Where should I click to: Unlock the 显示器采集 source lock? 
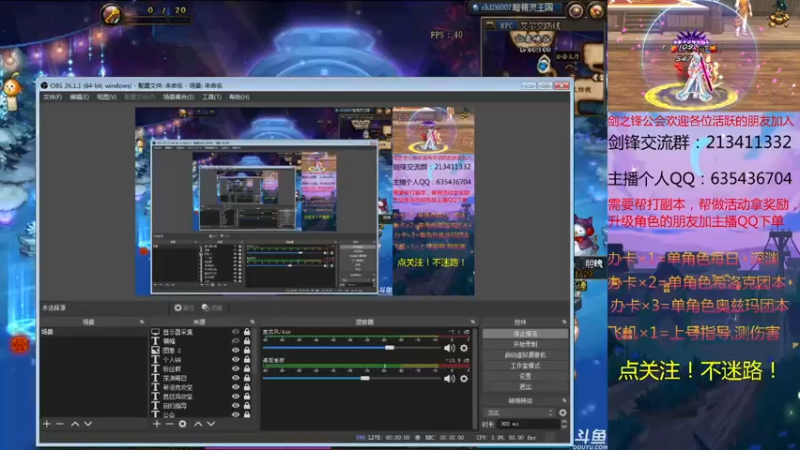[247, 332]
